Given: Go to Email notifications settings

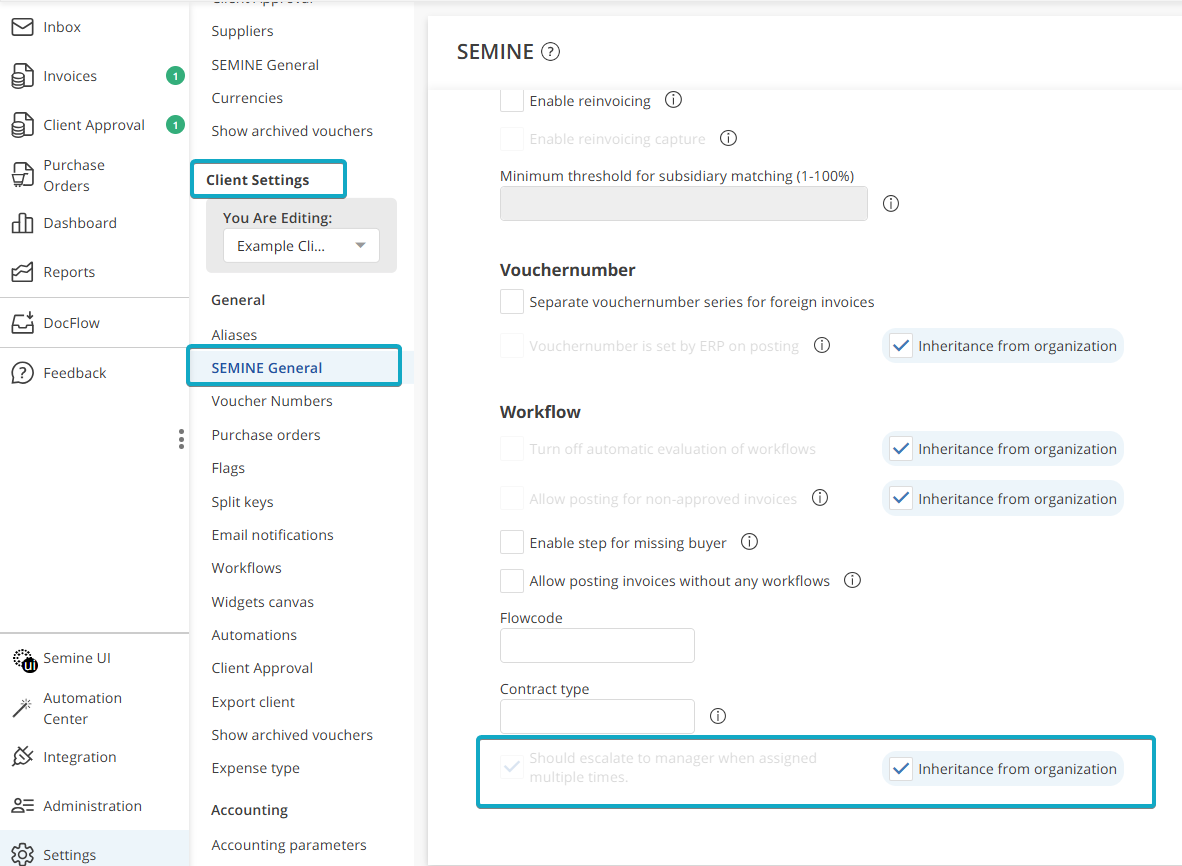Looking at the screenshot, I should click(x=272, y=535).
